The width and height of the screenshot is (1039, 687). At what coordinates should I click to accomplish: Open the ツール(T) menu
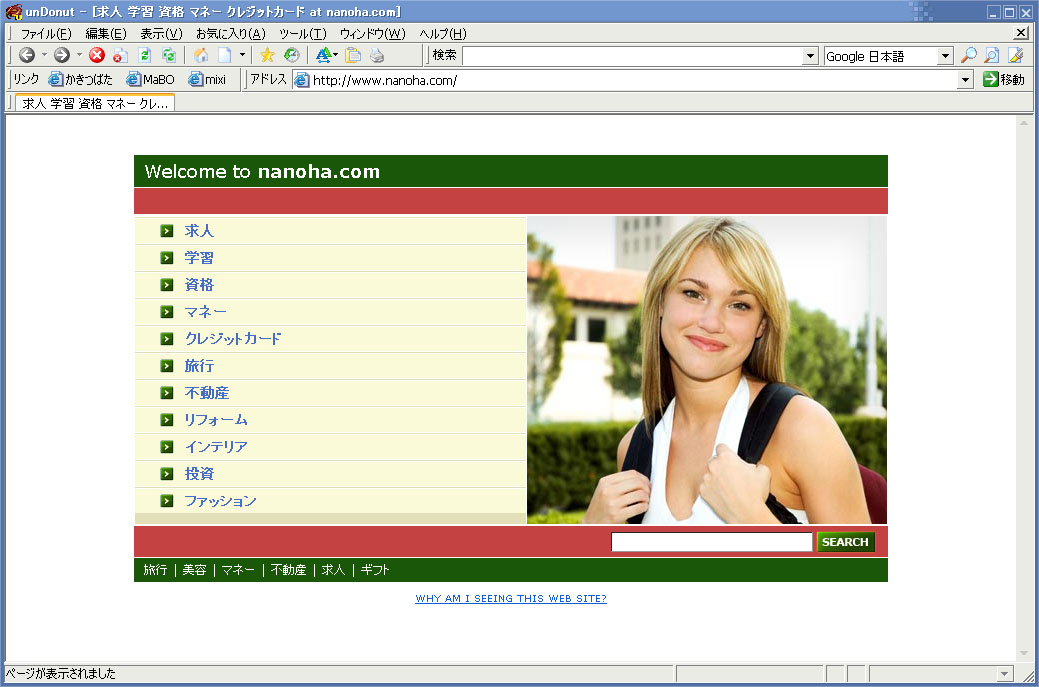(x=303, y=34)
